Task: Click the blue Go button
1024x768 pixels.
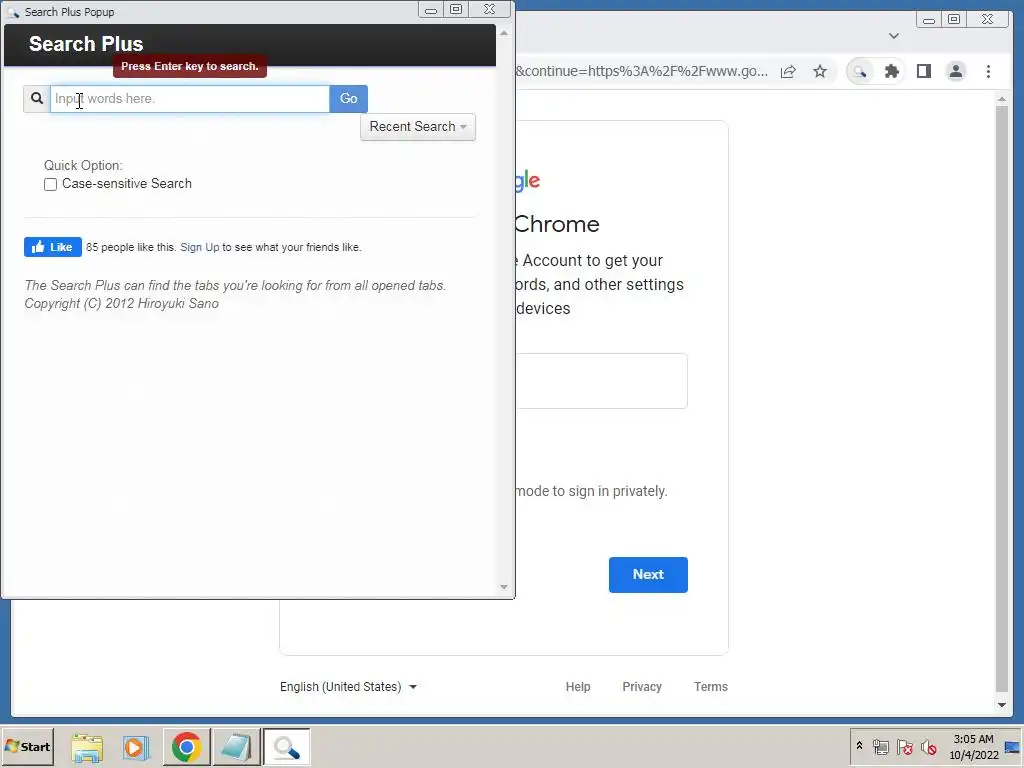Action: point(349,99)
